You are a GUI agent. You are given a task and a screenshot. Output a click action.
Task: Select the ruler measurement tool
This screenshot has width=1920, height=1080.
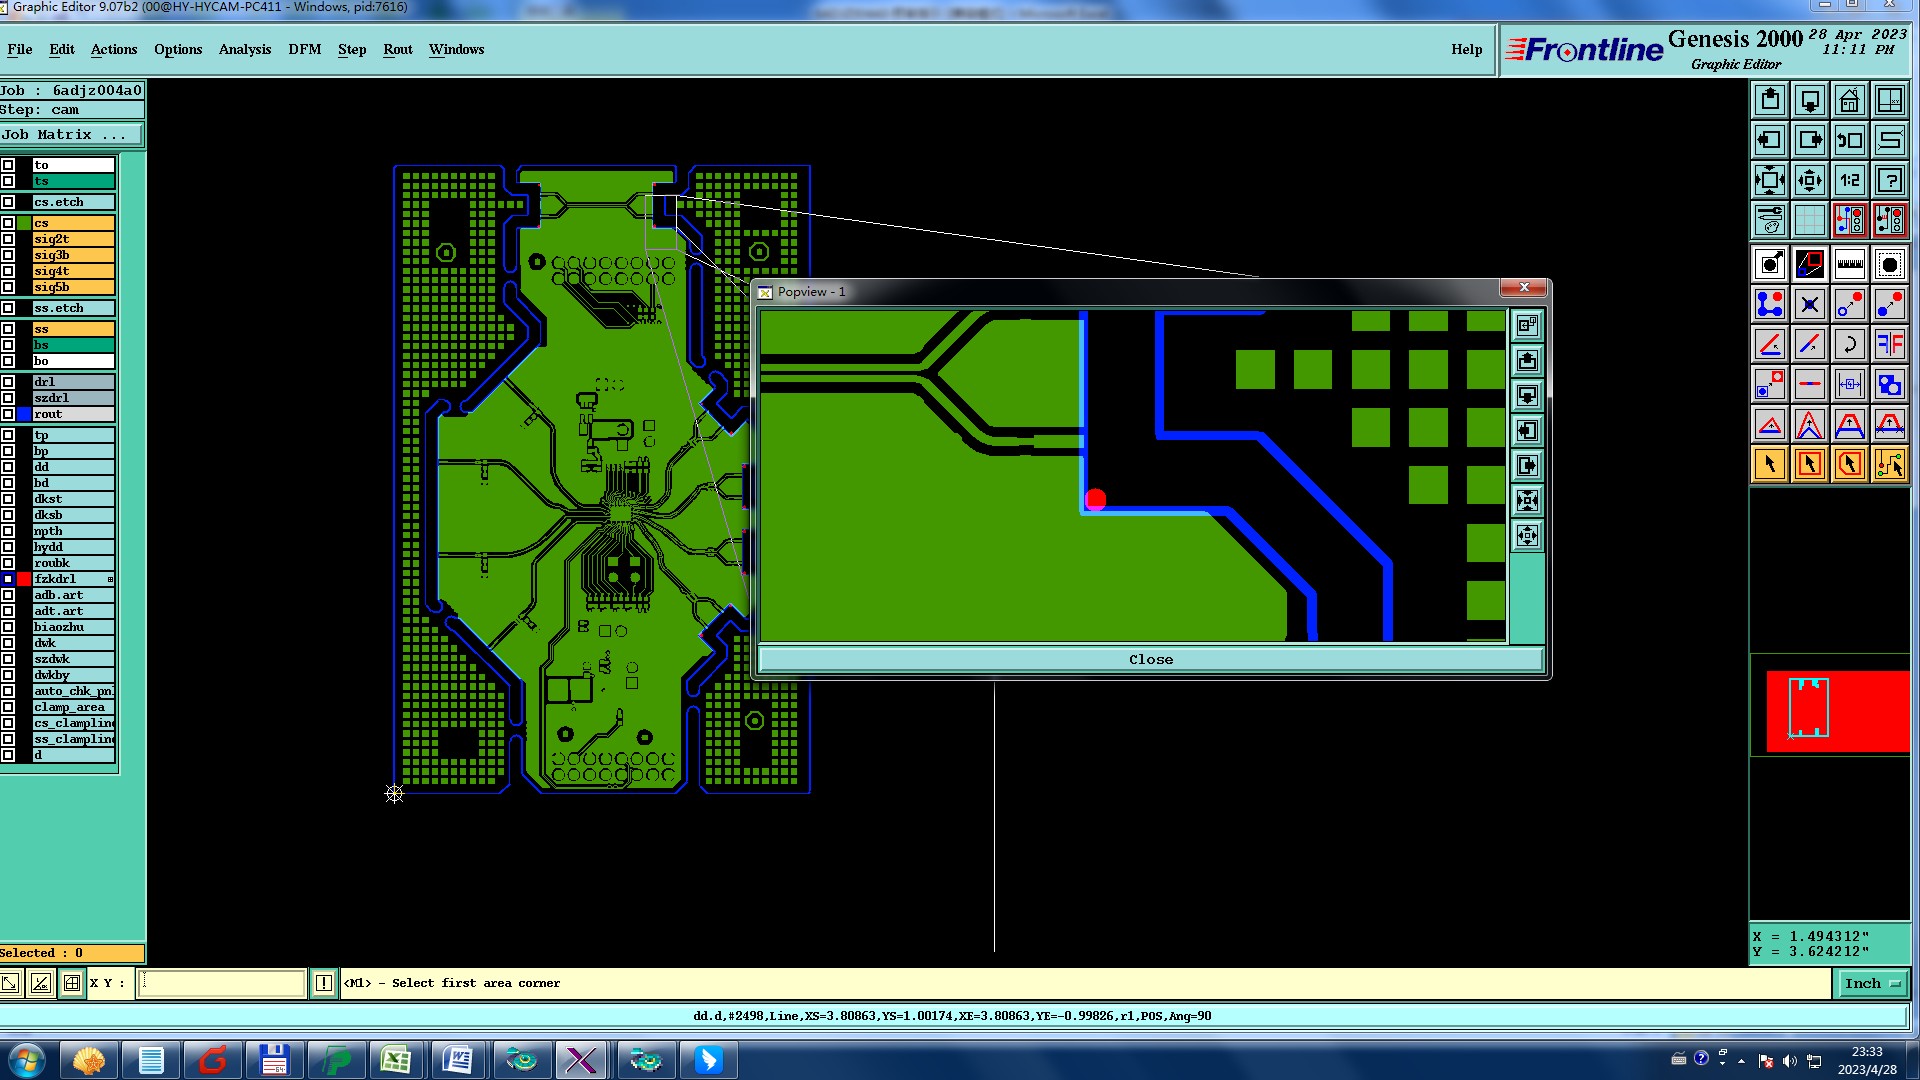[x=1849, y=265]
